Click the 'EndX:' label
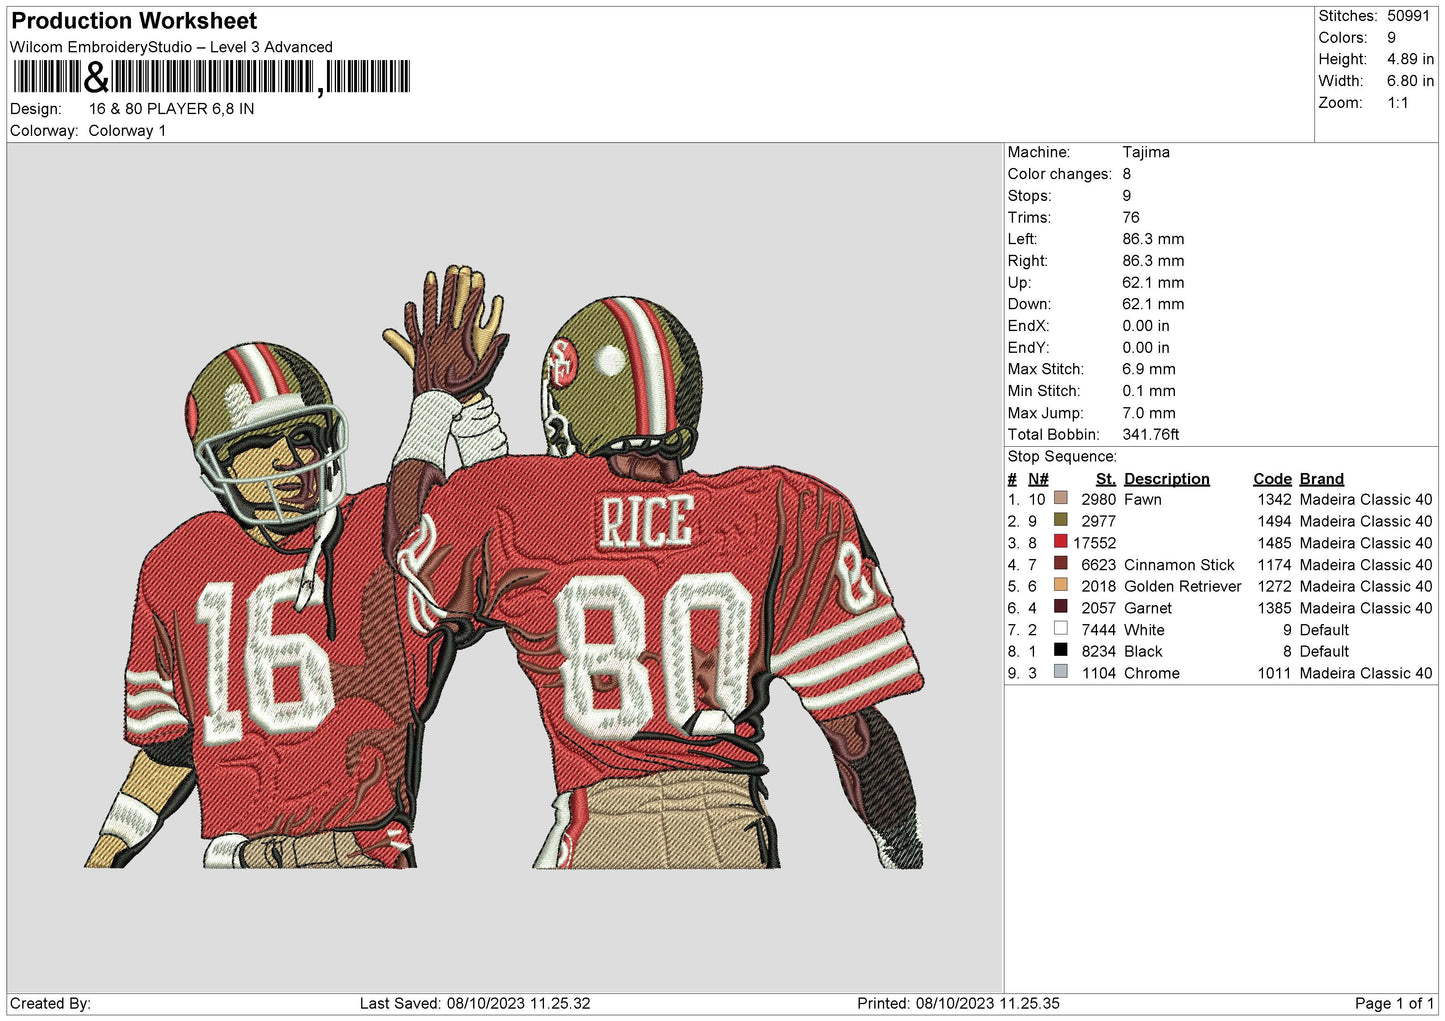Viewport: 1445px width, 1021px height. 1028,326
